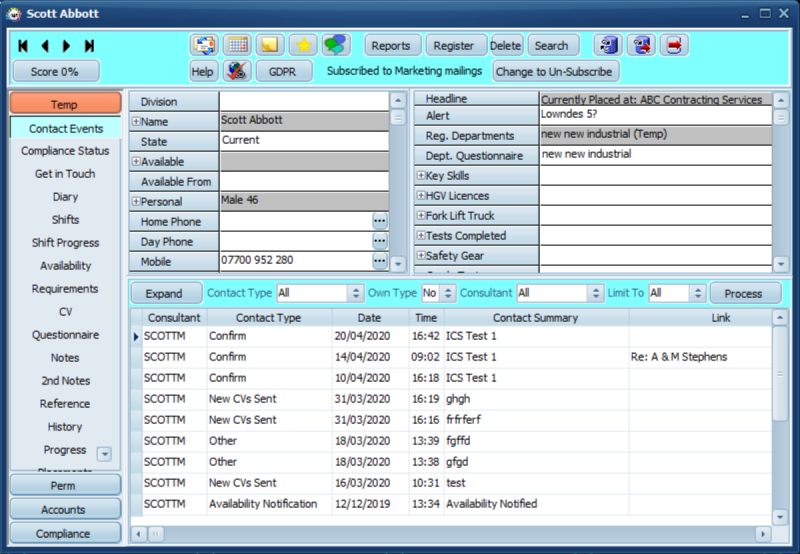Open the Availability sidebar item
Screen dimensions: 800x554
[65, 266]
